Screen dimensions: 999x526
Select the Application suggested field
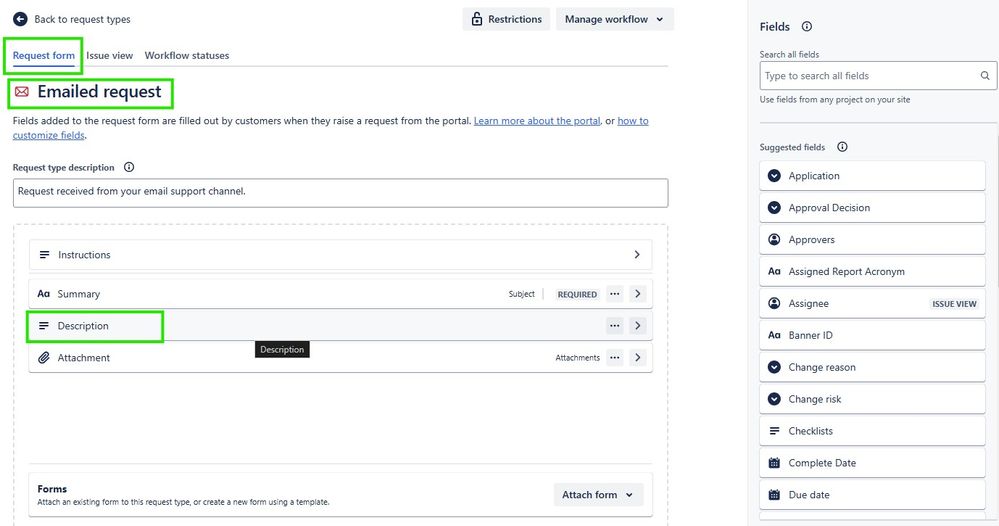click(x=872, y=176)
